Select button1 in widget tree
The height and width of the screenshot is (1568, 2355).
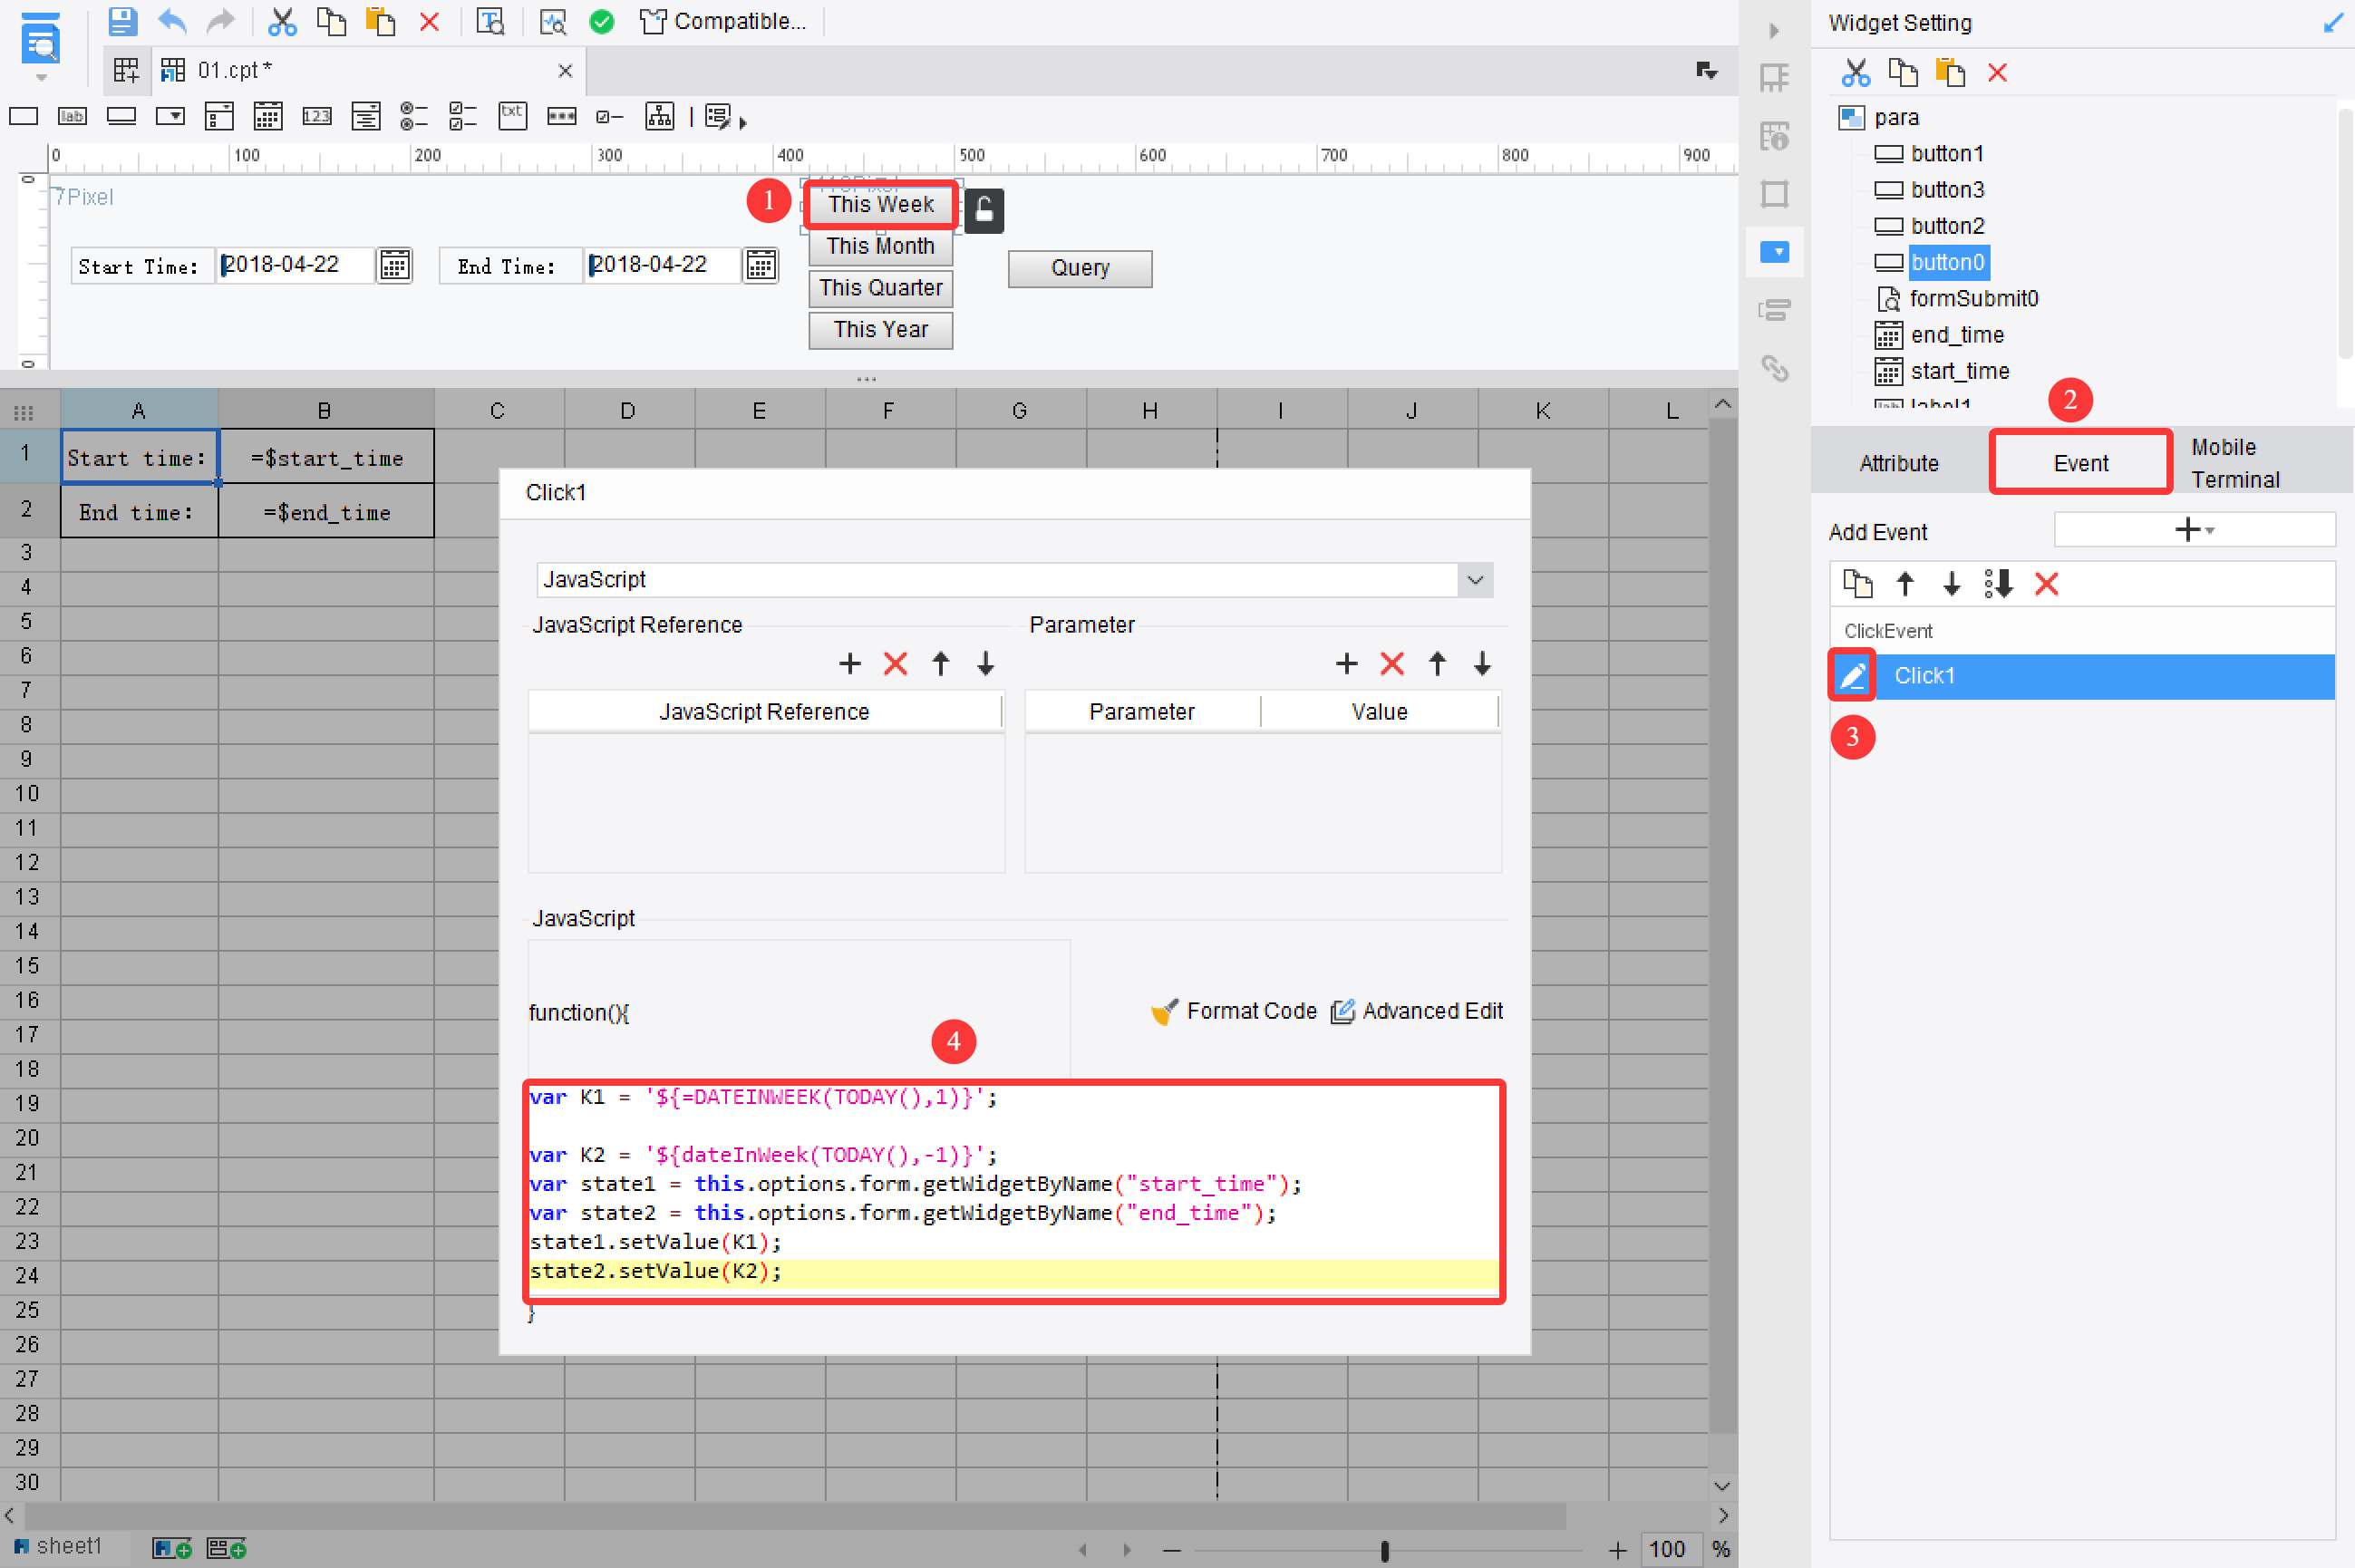tap(1946, 154)
